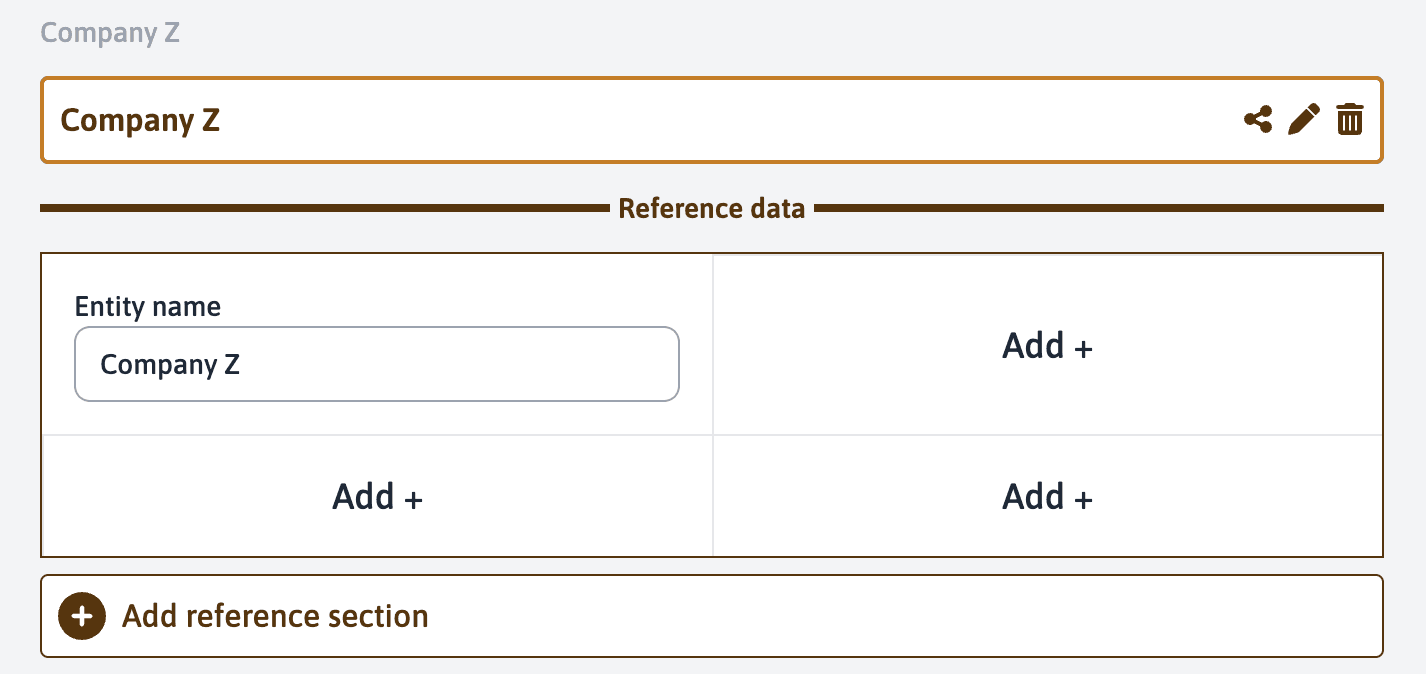The width and height of the screenshot is (1426, 674).
Task: Click the divider line left of Reference data
Action: coord(320,209)
